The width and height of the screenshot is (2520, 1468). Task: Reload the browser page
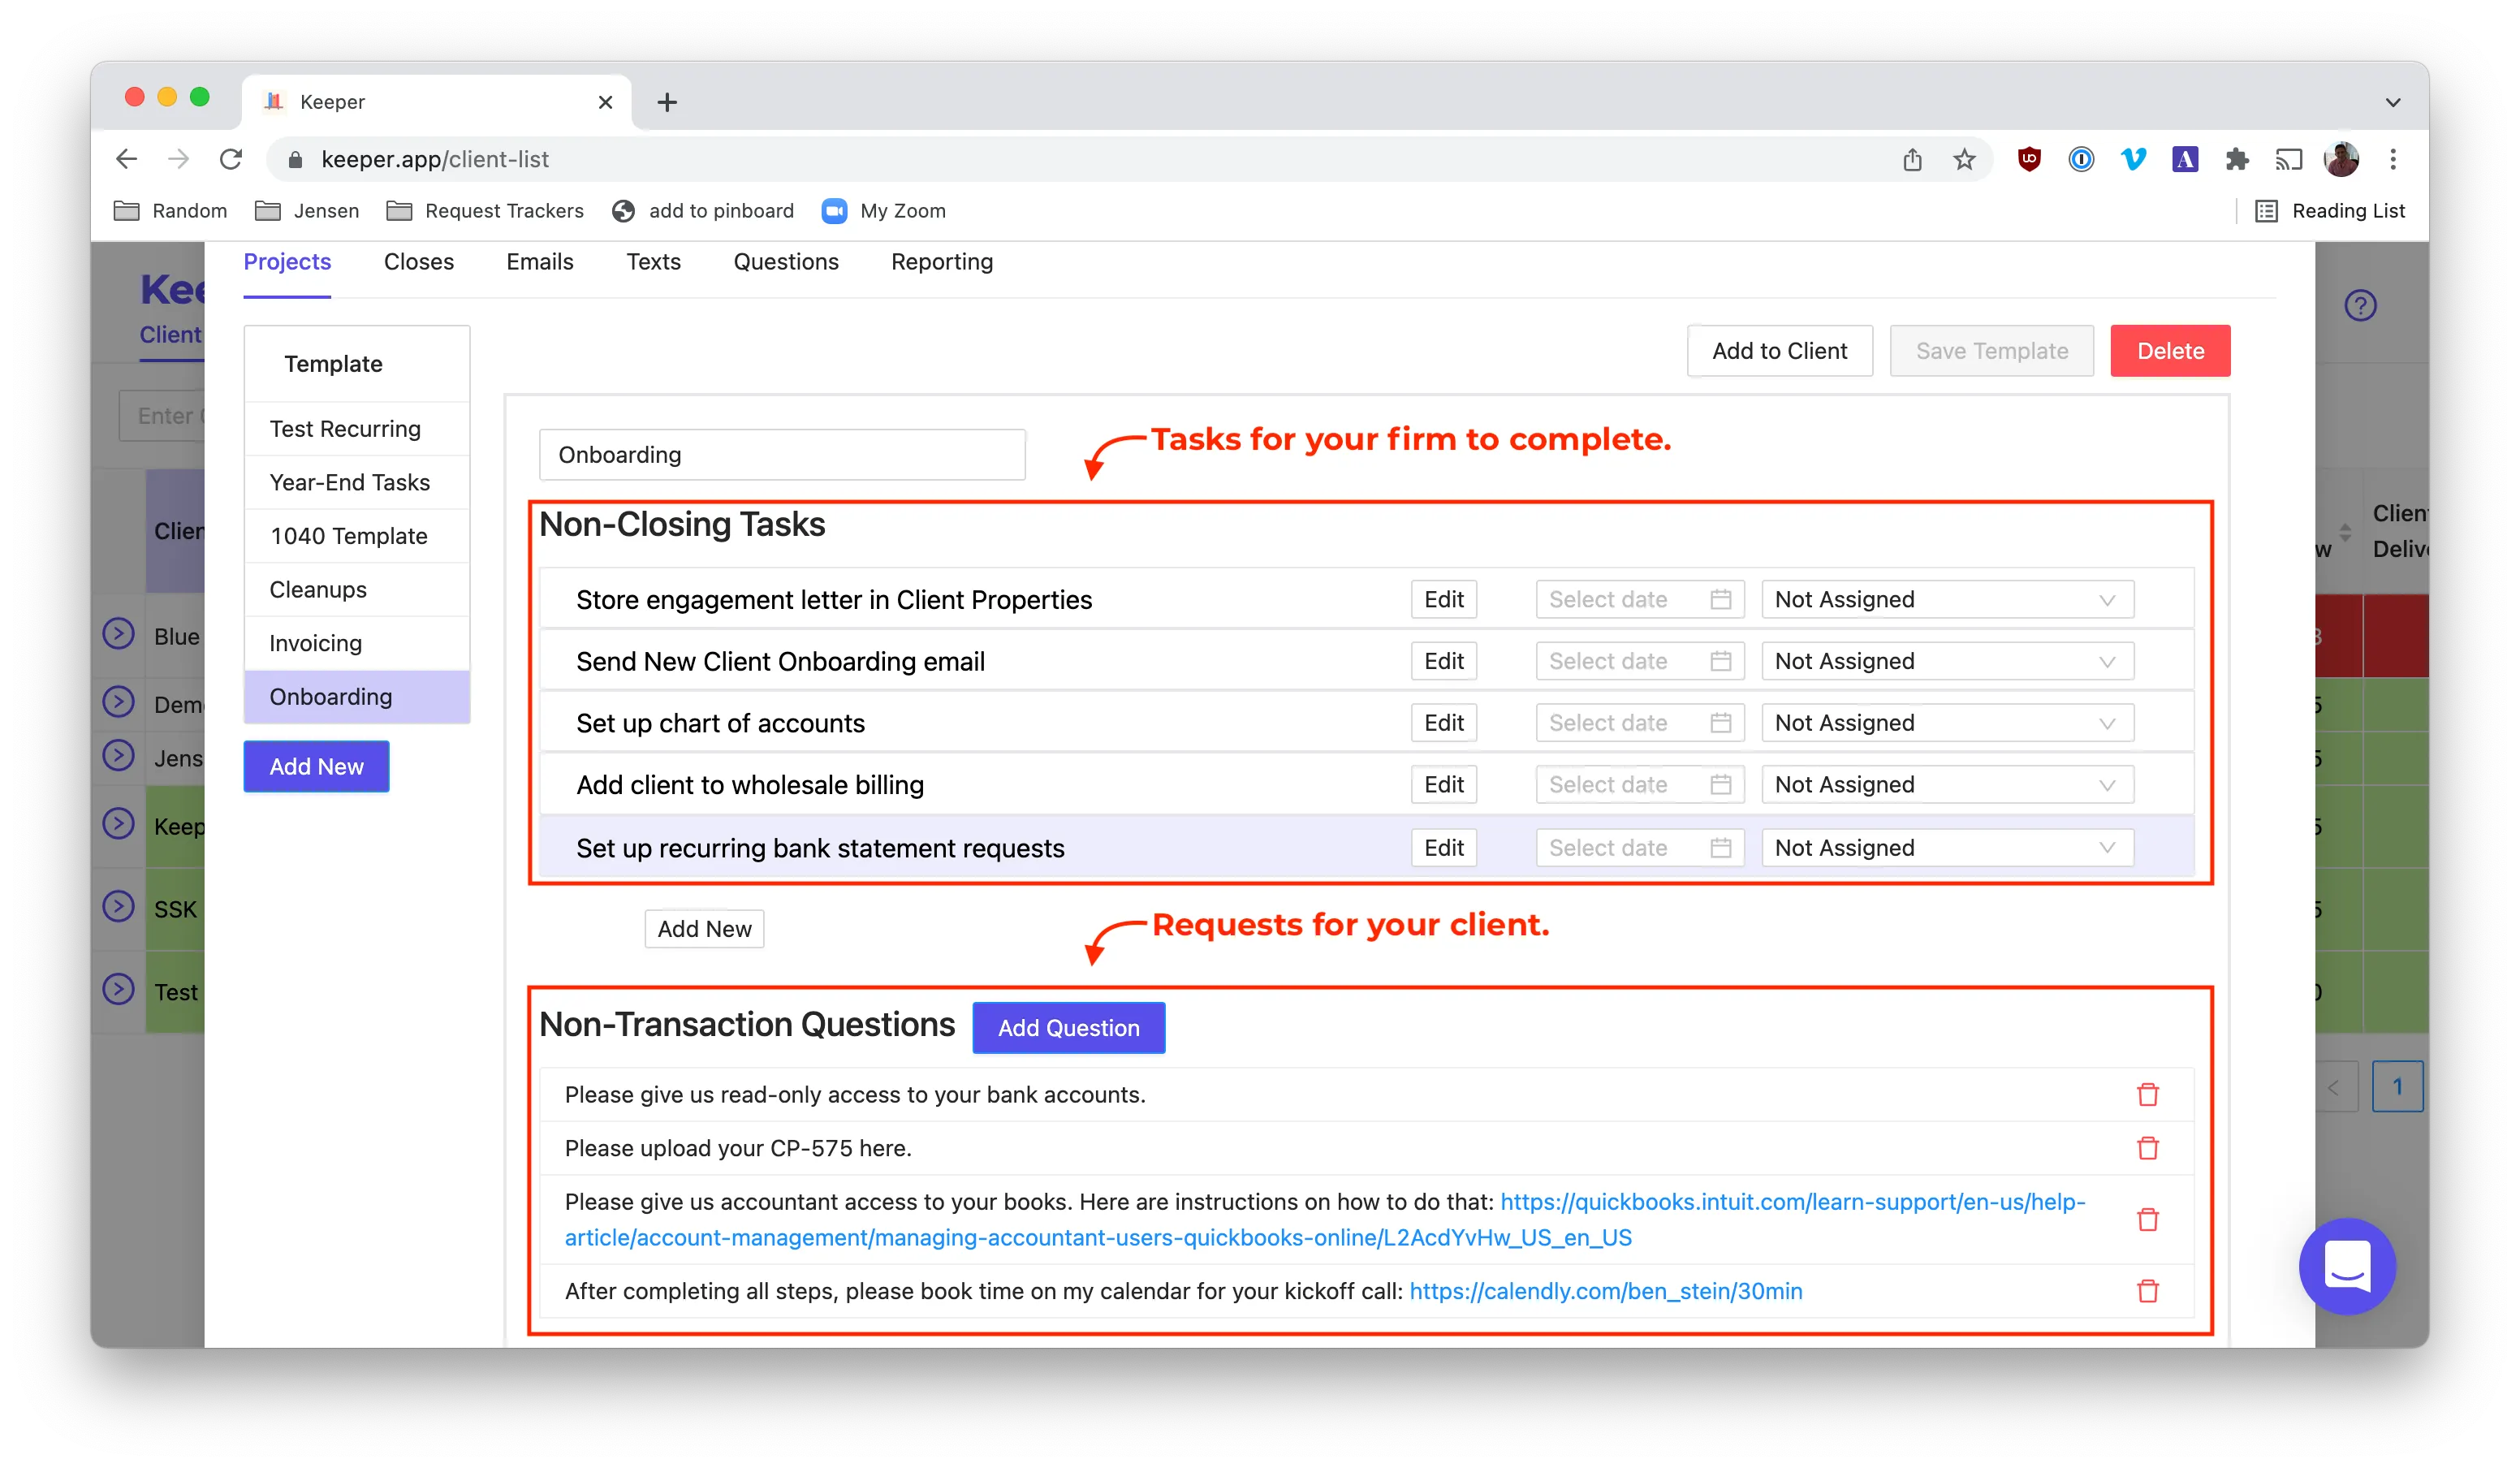click(x=231, y=159)
